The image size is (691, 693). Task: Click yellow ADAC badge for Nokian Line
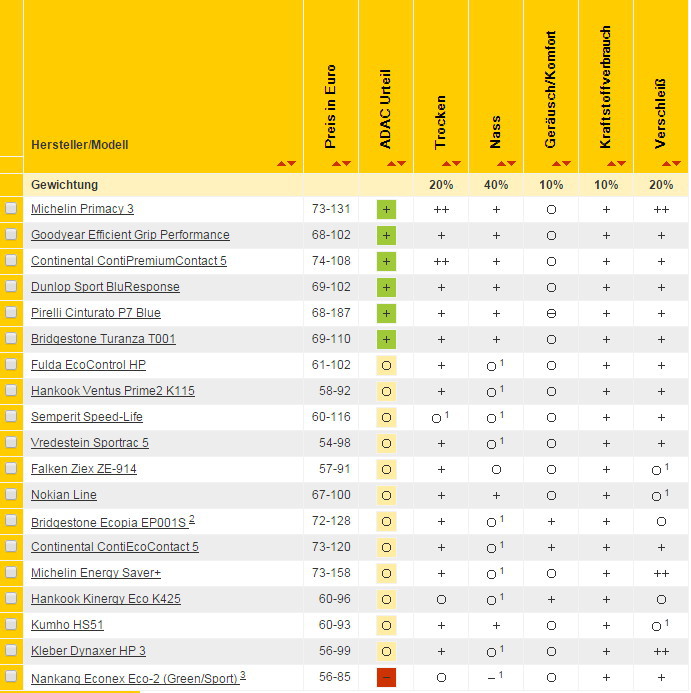point(386,495)
